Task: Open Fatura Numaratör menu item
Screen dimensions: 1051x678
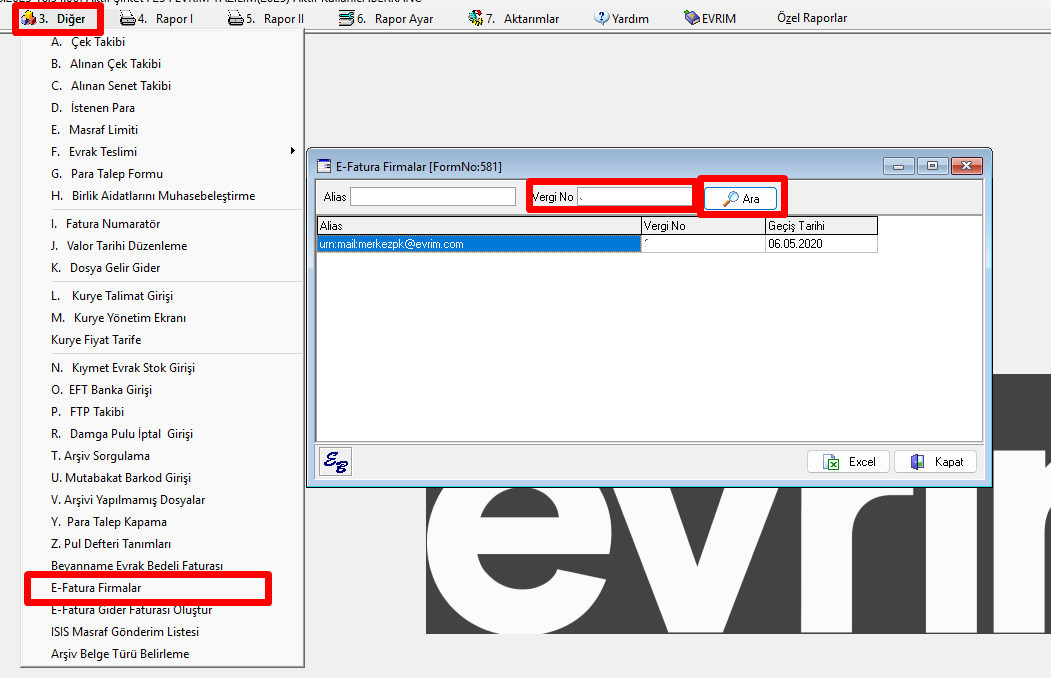Action: 162,224
